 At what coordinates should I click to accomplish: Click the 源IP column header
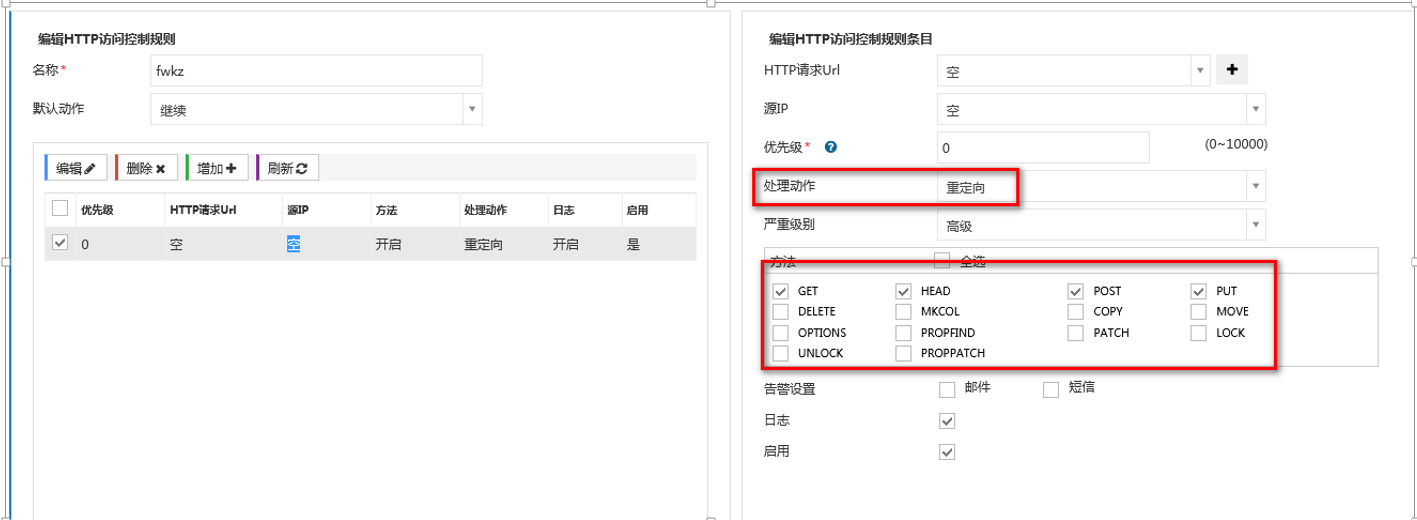(x=298, y=210)
